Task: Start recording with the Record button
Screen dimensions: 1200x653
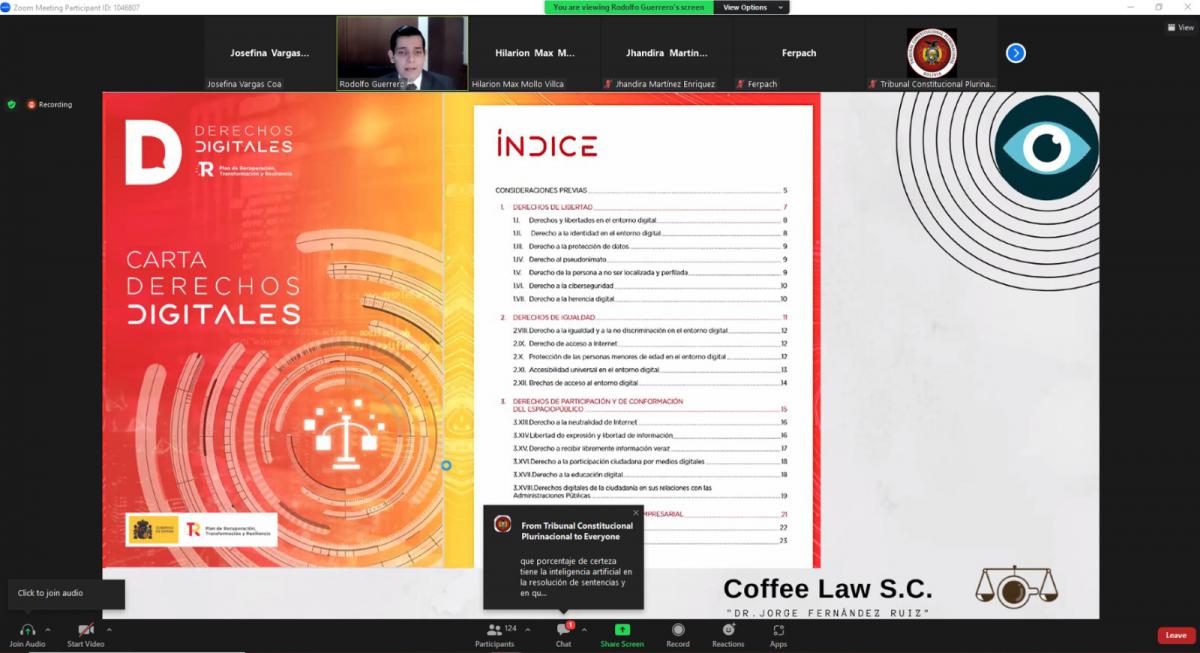Action: point(678,630)
